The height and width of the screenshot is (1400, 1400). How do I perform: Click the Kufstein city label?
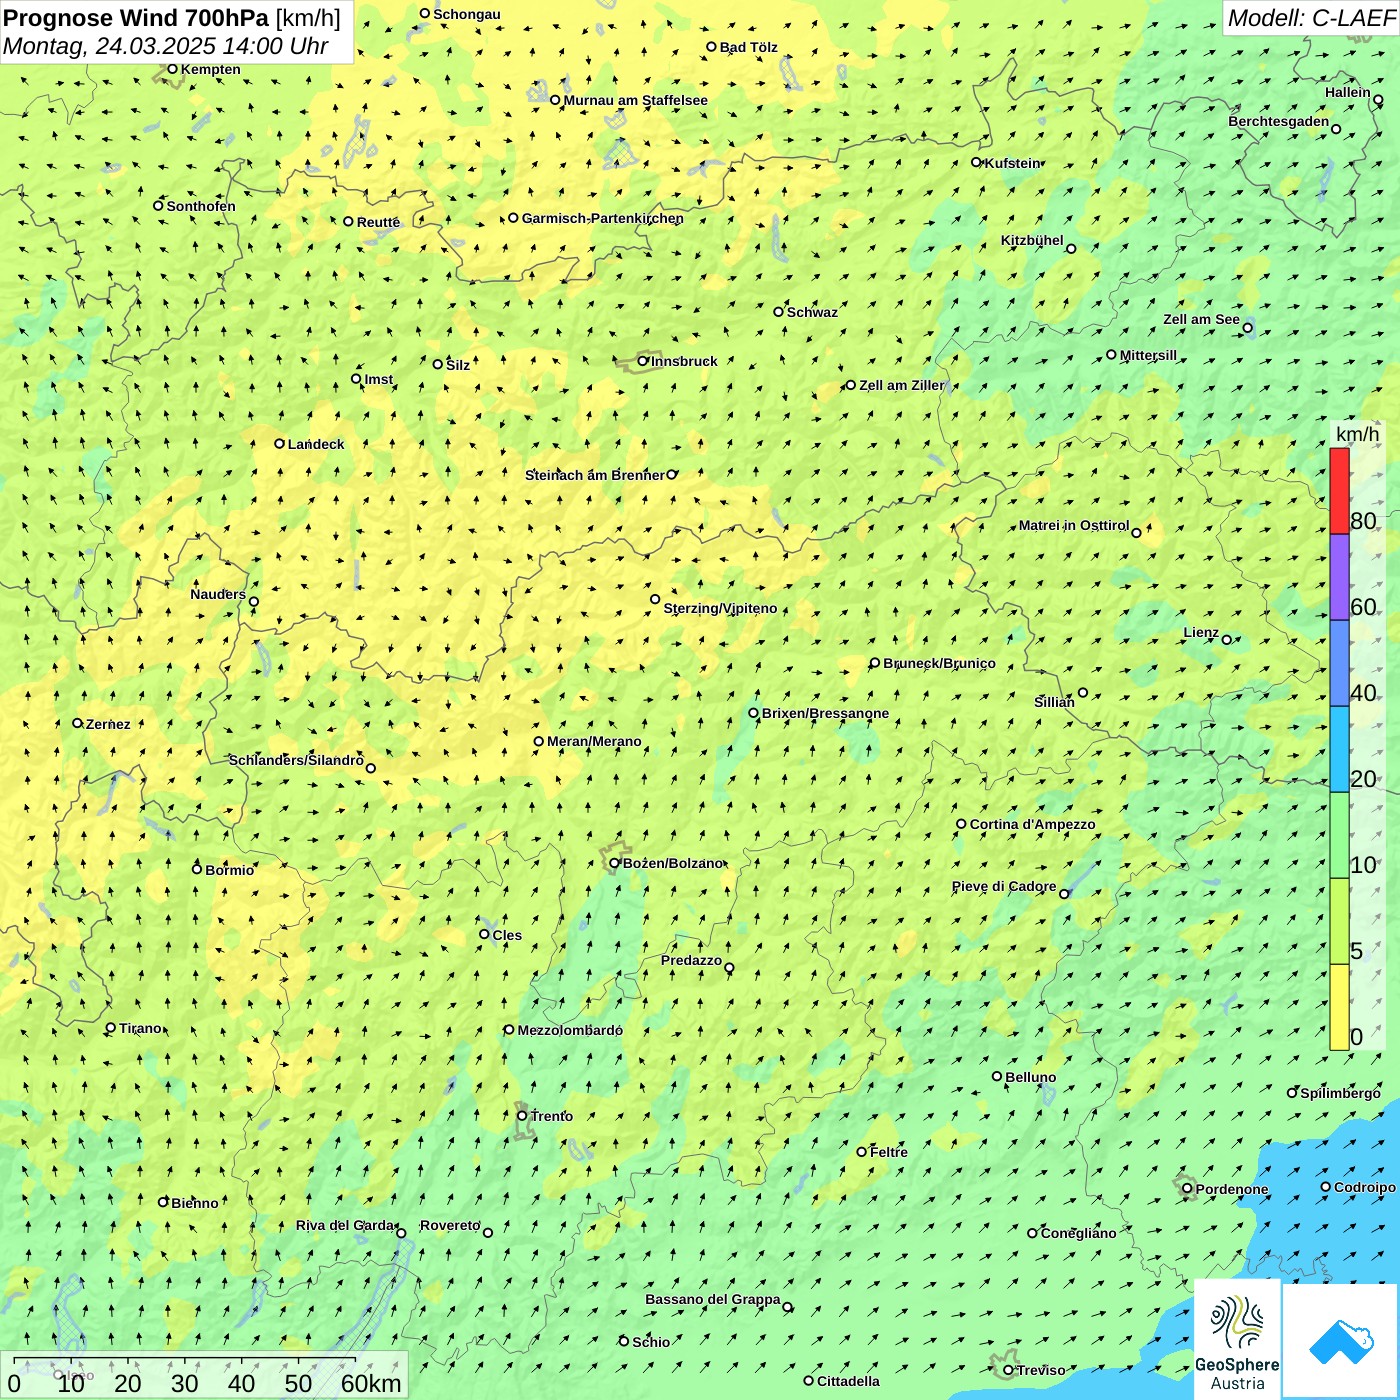pos(1012,163)
